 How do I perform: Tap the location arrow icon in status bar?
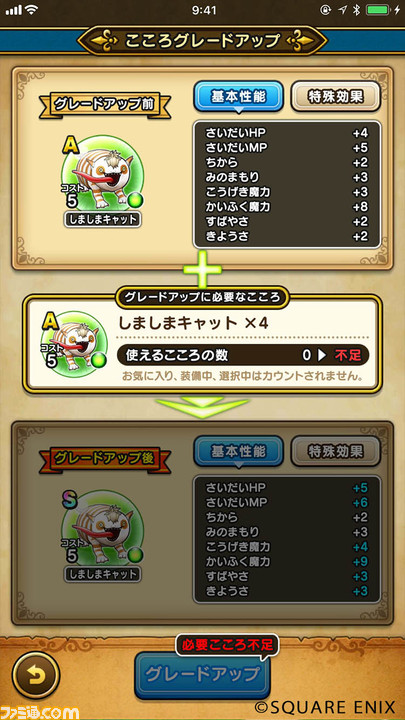pyautogui.click(x=342, y=10)
